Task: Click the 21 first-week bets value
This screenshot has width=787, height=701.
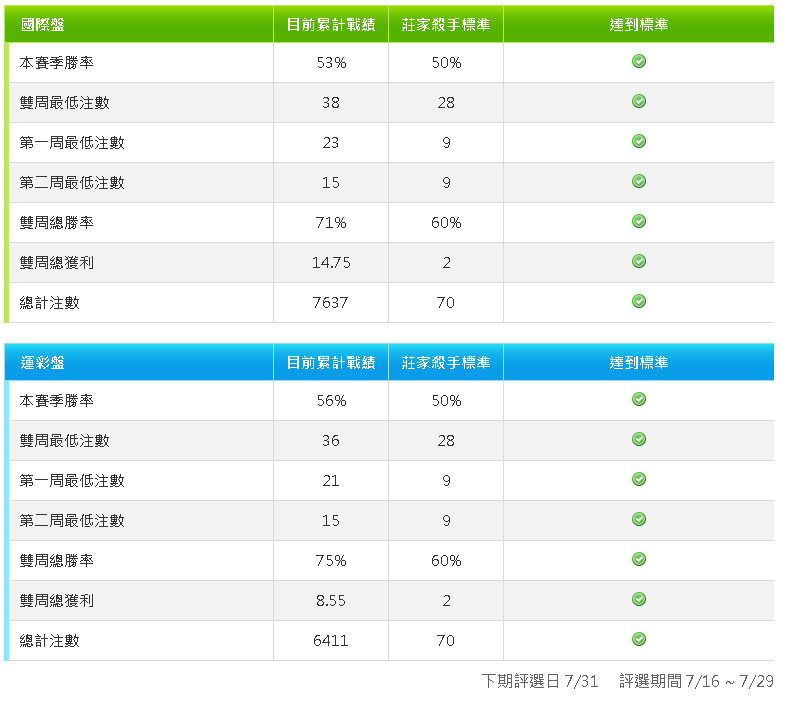Action: coord(331,481)
